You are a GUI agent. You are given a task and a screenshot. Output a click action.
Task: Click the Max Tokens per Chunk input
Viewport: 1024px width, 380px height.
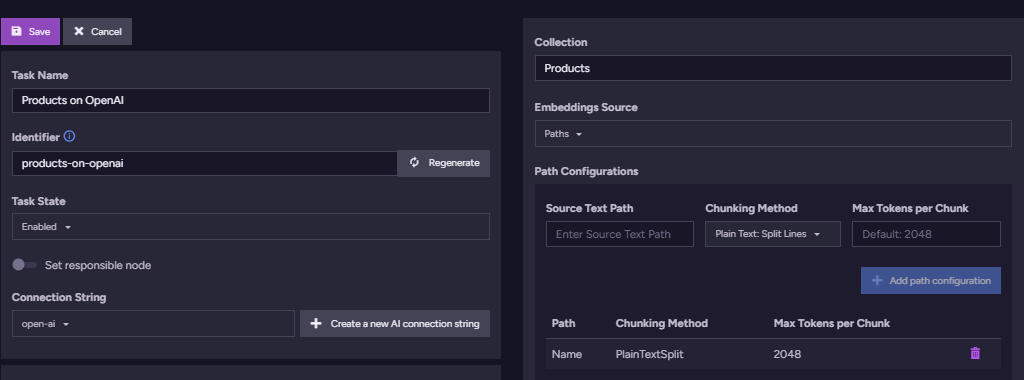tap(926, 234)
